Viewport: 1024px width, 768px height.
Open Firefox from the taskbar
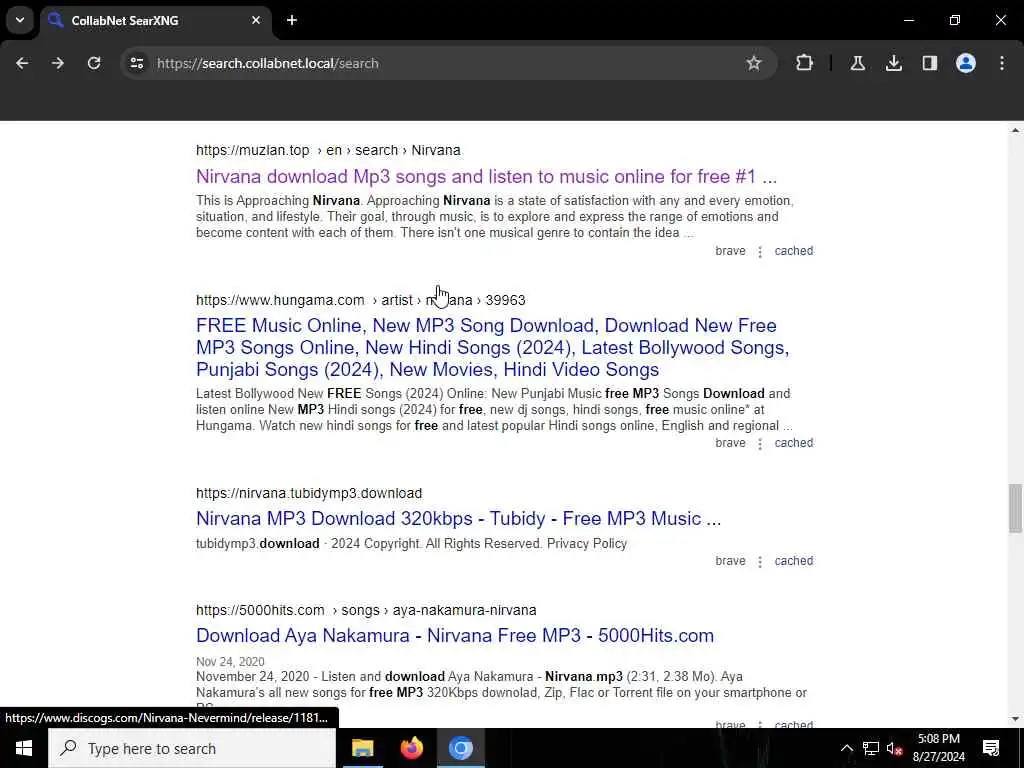point(411,748)
